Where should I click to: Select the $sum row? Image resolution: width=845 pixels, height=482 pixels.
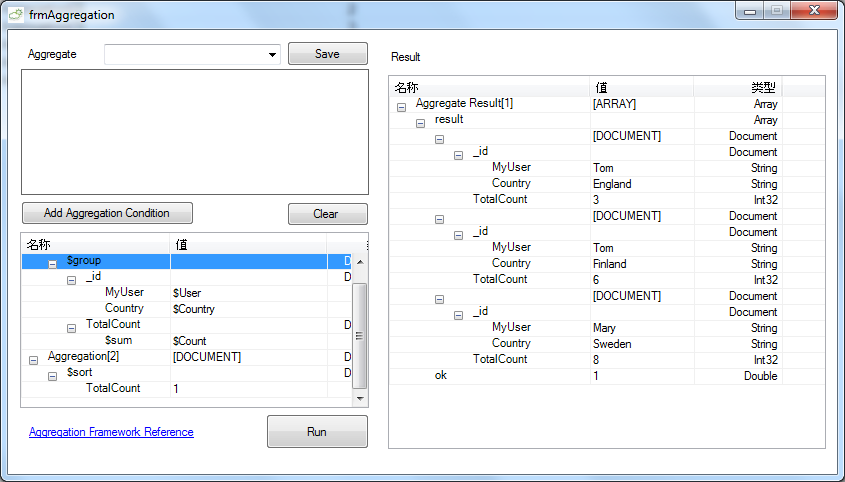point(186,341)
